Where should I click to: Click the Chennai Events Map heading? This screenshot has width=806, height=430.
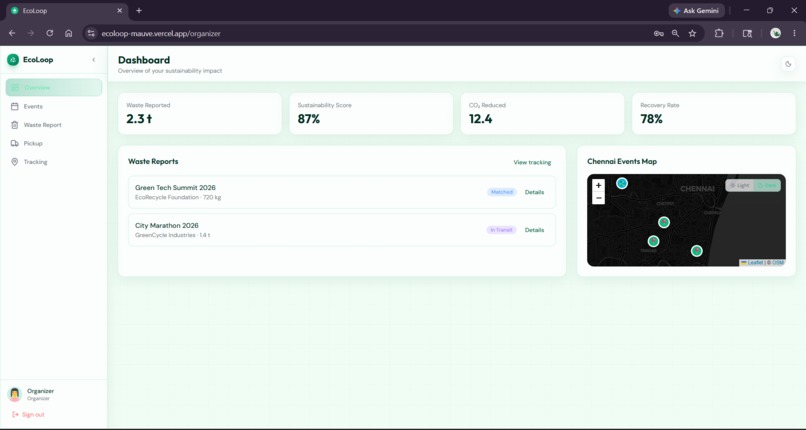point(622,161)
